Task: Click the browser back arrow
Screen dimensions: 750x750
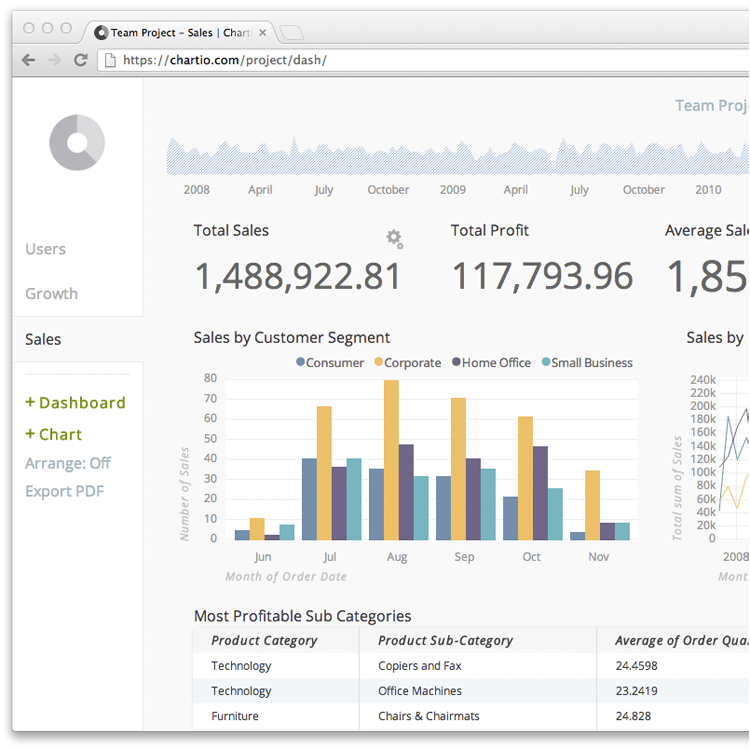Action: [29, 60]
